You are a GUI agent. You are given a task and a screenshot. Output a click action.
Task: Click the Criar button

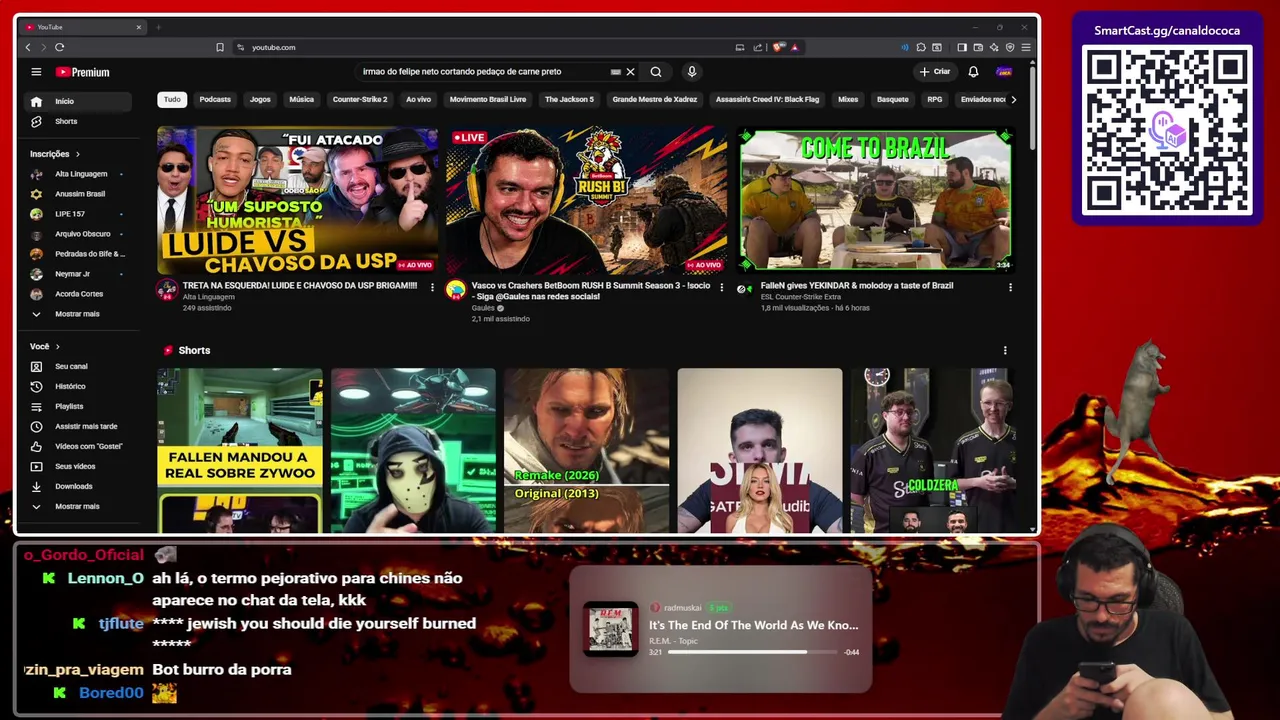tap(935, 72)
